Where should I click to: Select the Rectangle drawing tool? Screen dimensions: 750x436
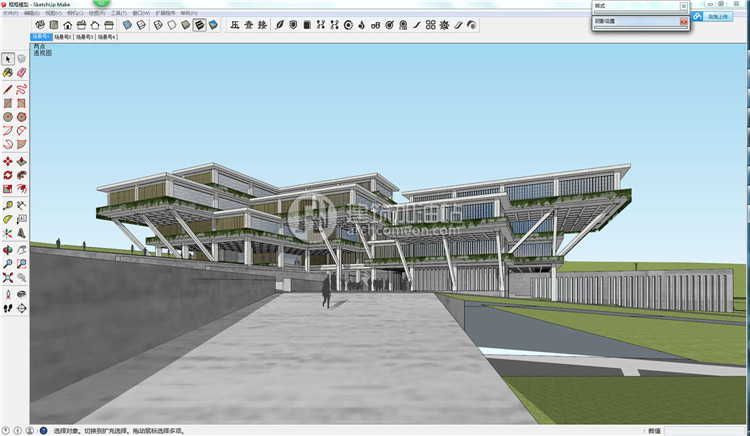(x=8, y=103)
